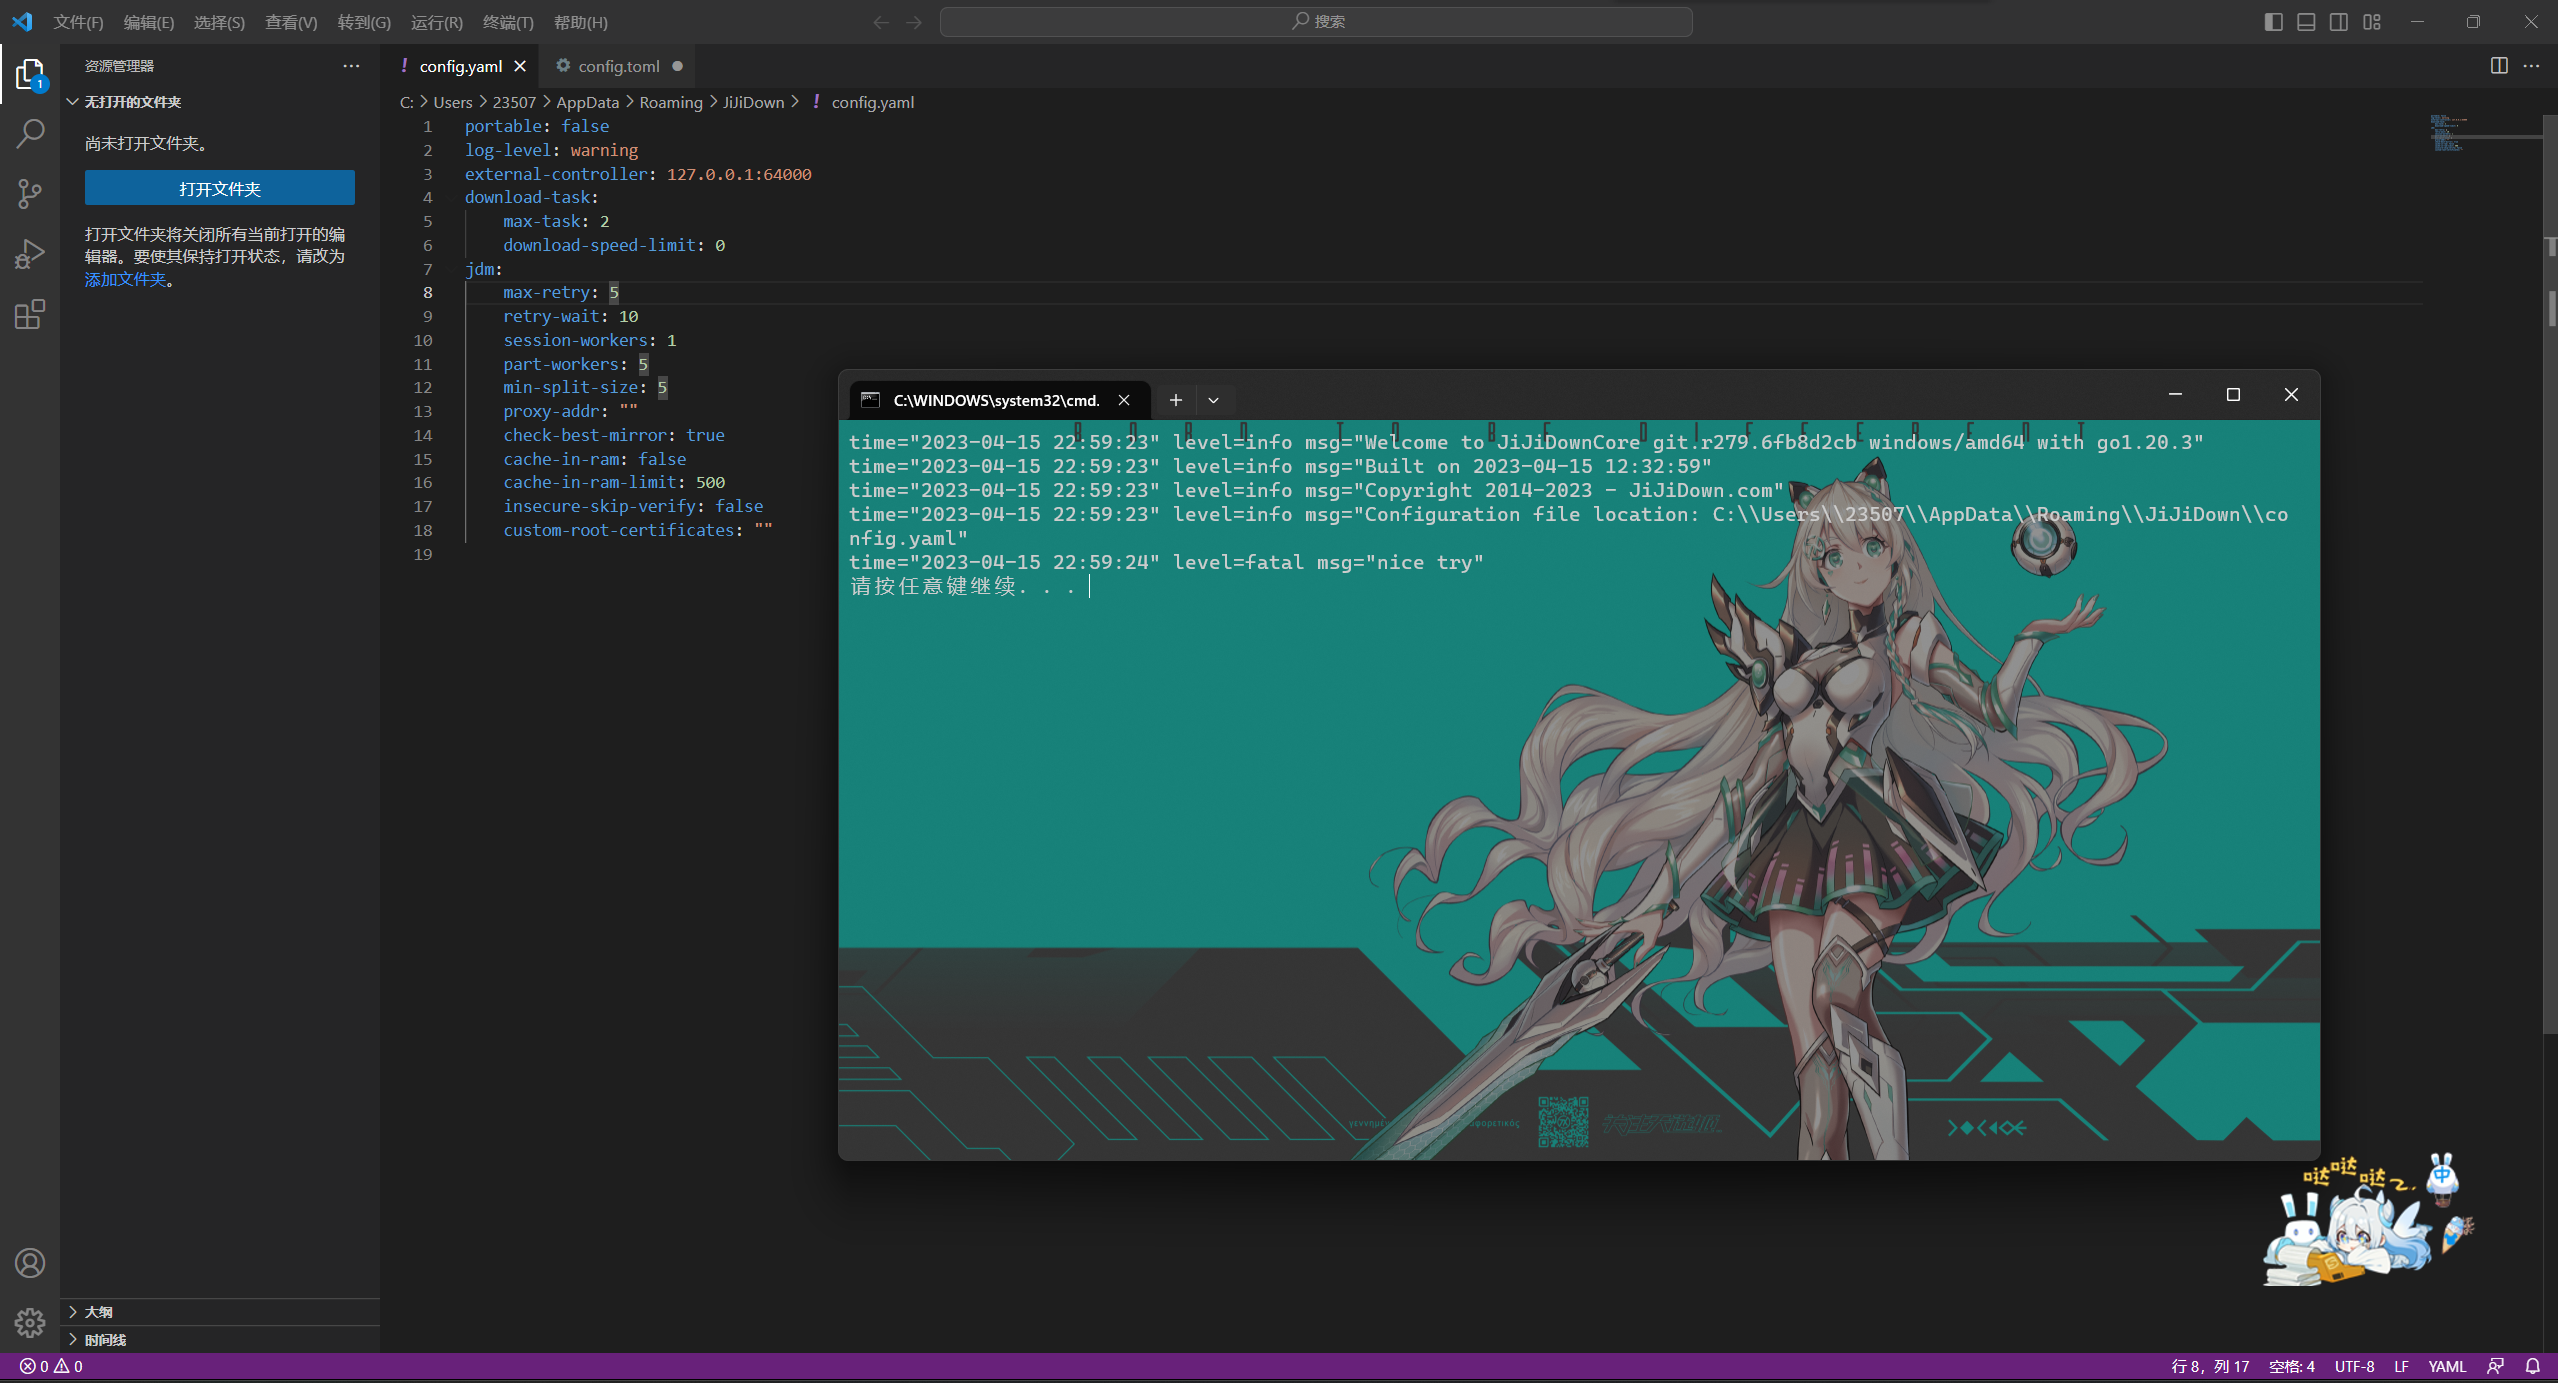Image resolution: width=2558 pixels, height=1383 pixels.
Task: Click the 行 8, 列 17 cursor position
Action: coord(2210,1366)
